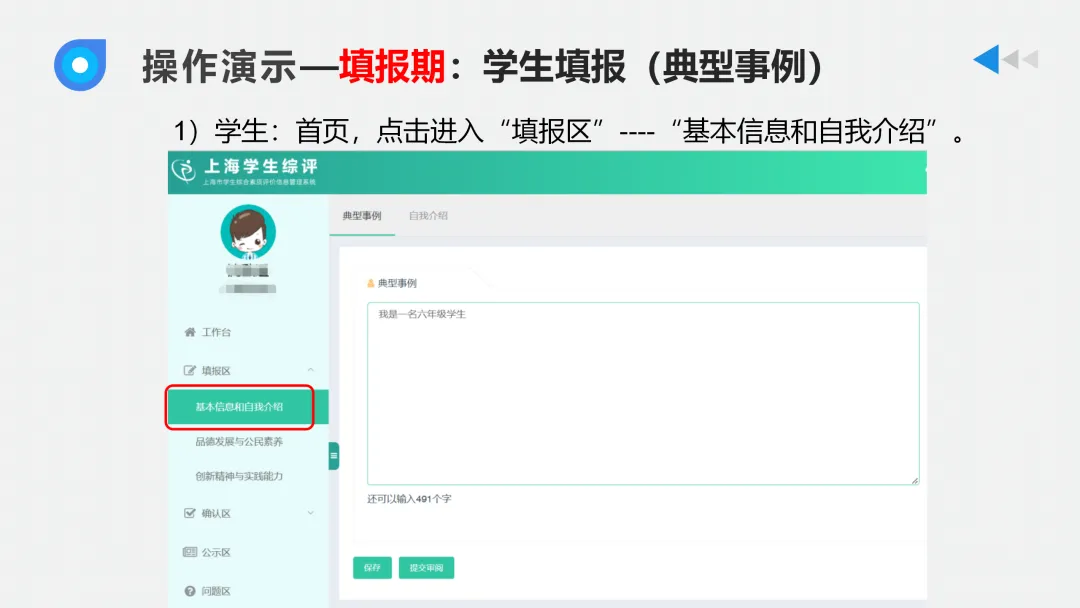
Task: Click the large blue back arrow at top right
Action: pyautogui.click(x=988, y=59)
